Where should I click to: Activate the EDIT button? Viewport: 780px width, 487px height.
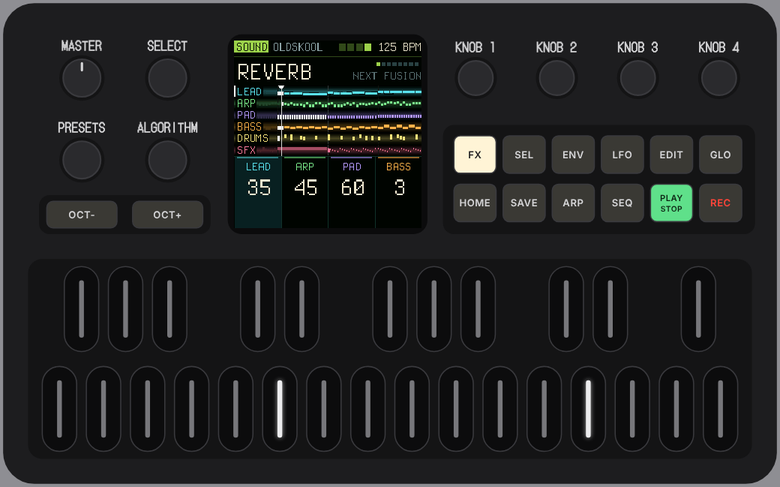coord(671,155)
